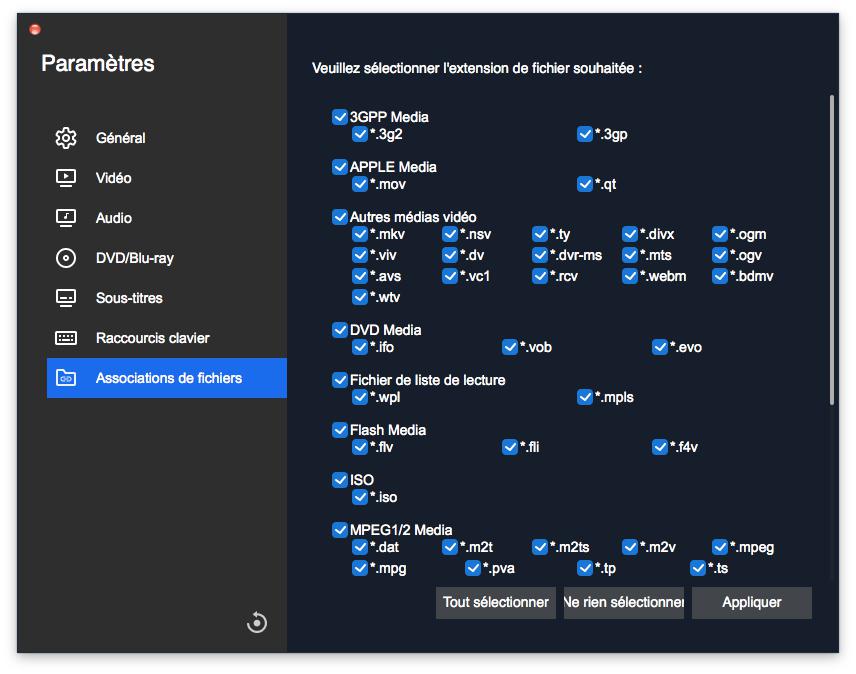Click the Vidéo screen icon
856x674 pixels.
pos(66,178)
